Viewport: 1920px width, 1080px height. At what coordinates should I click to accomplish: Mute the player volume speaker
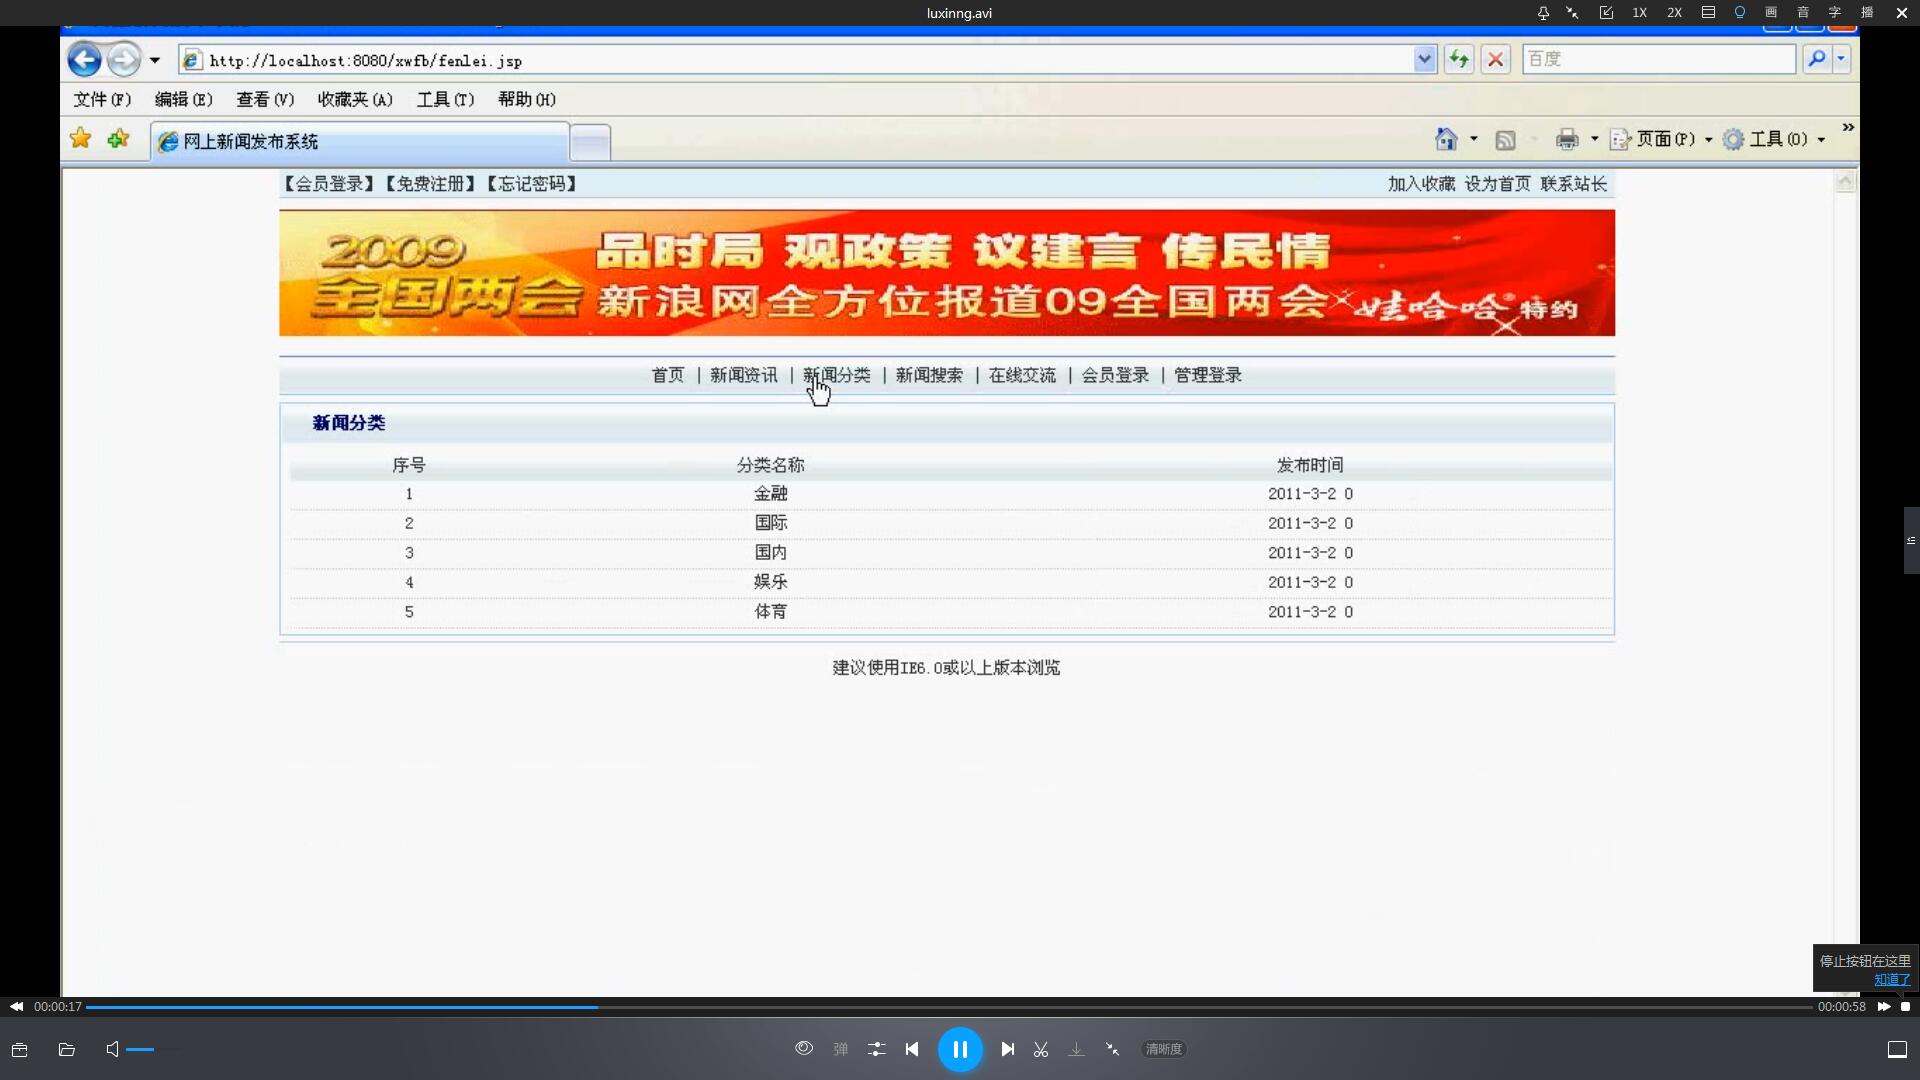click(112, 1049)
